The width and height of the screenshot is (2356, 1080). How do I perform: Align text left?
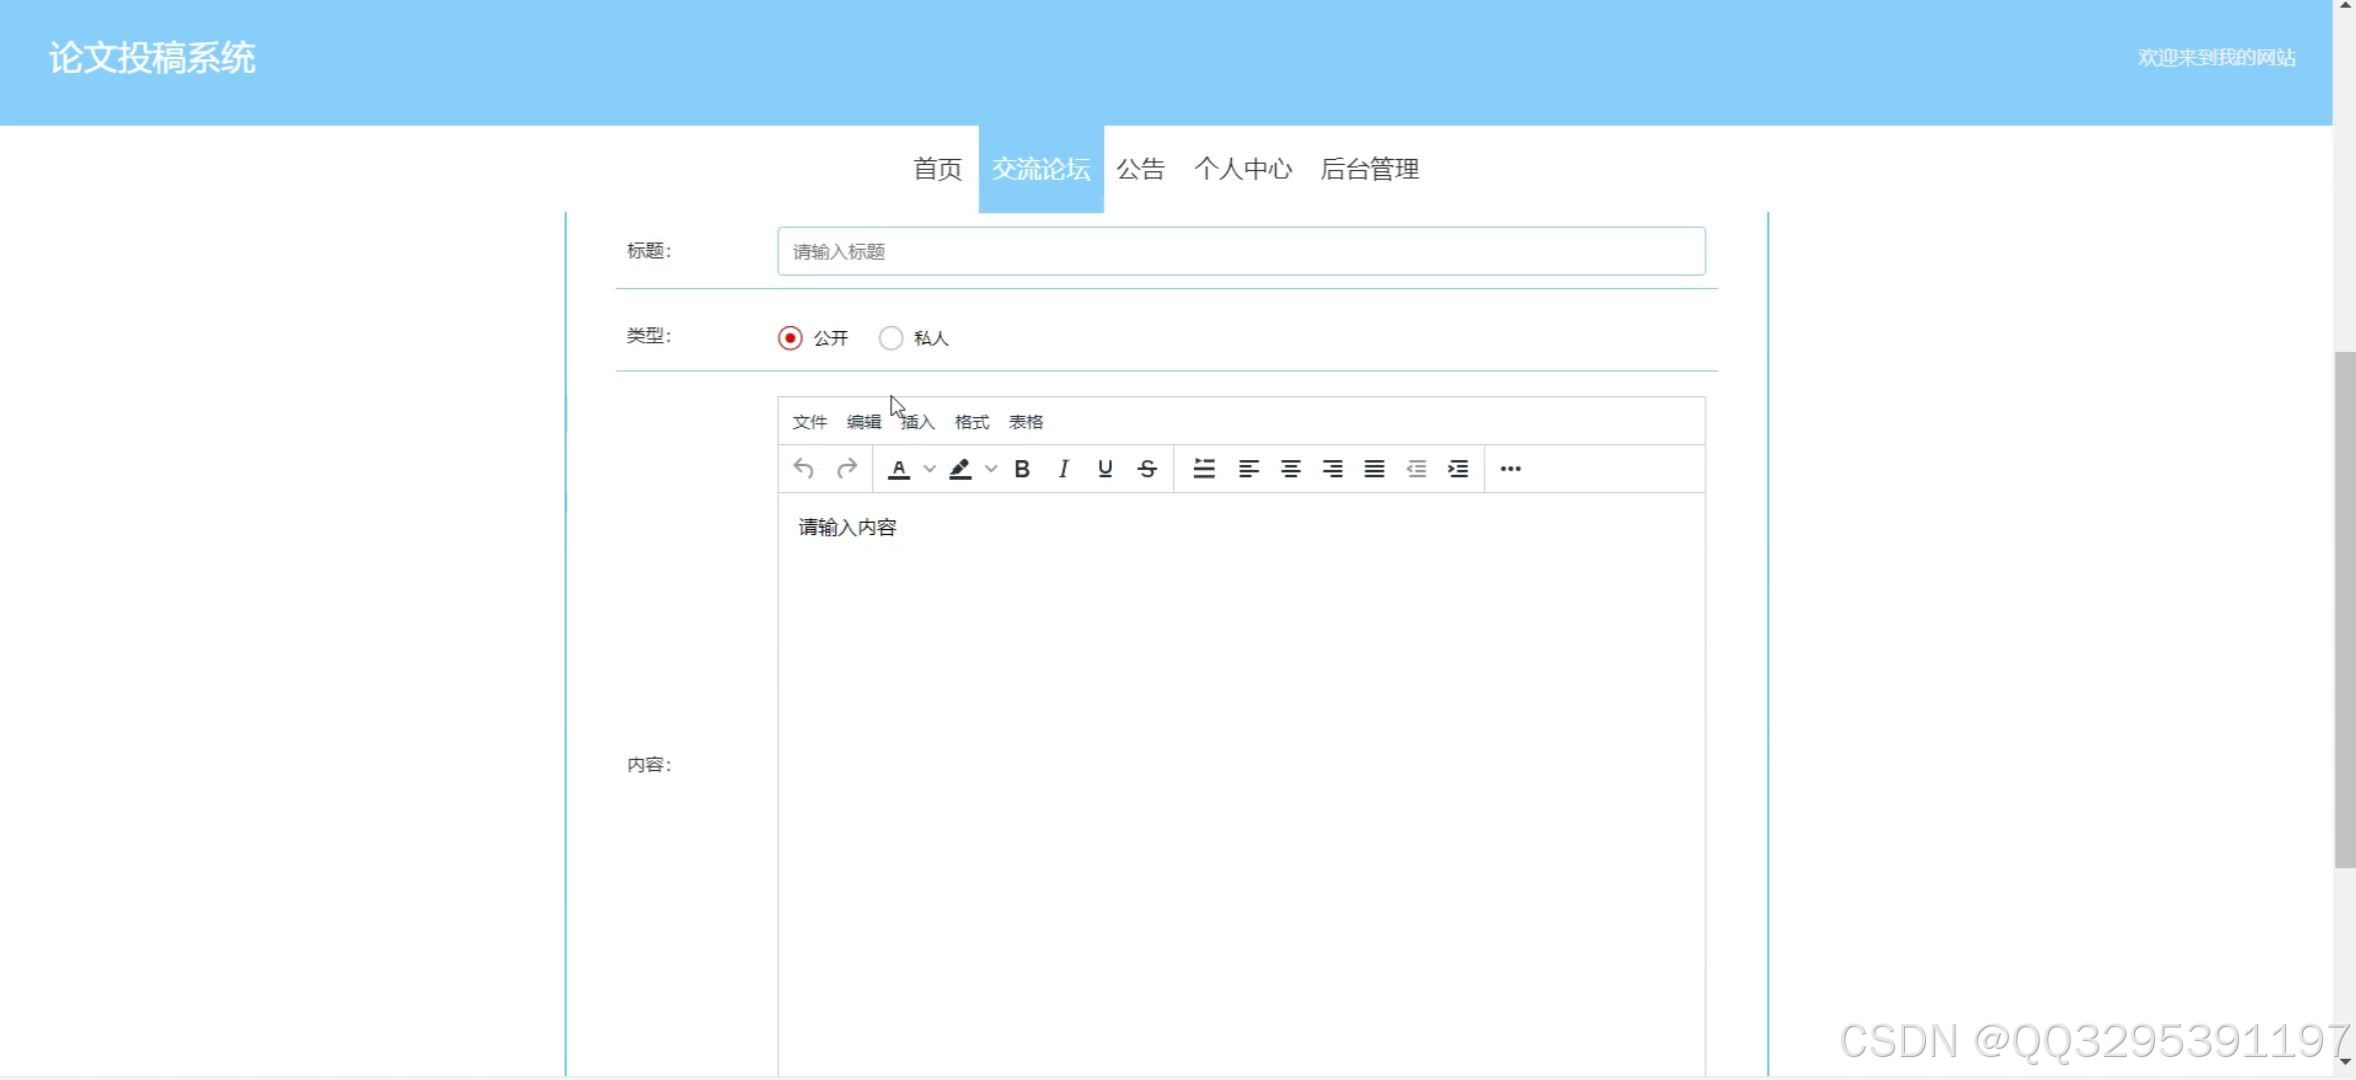(x=1249, y=468)
